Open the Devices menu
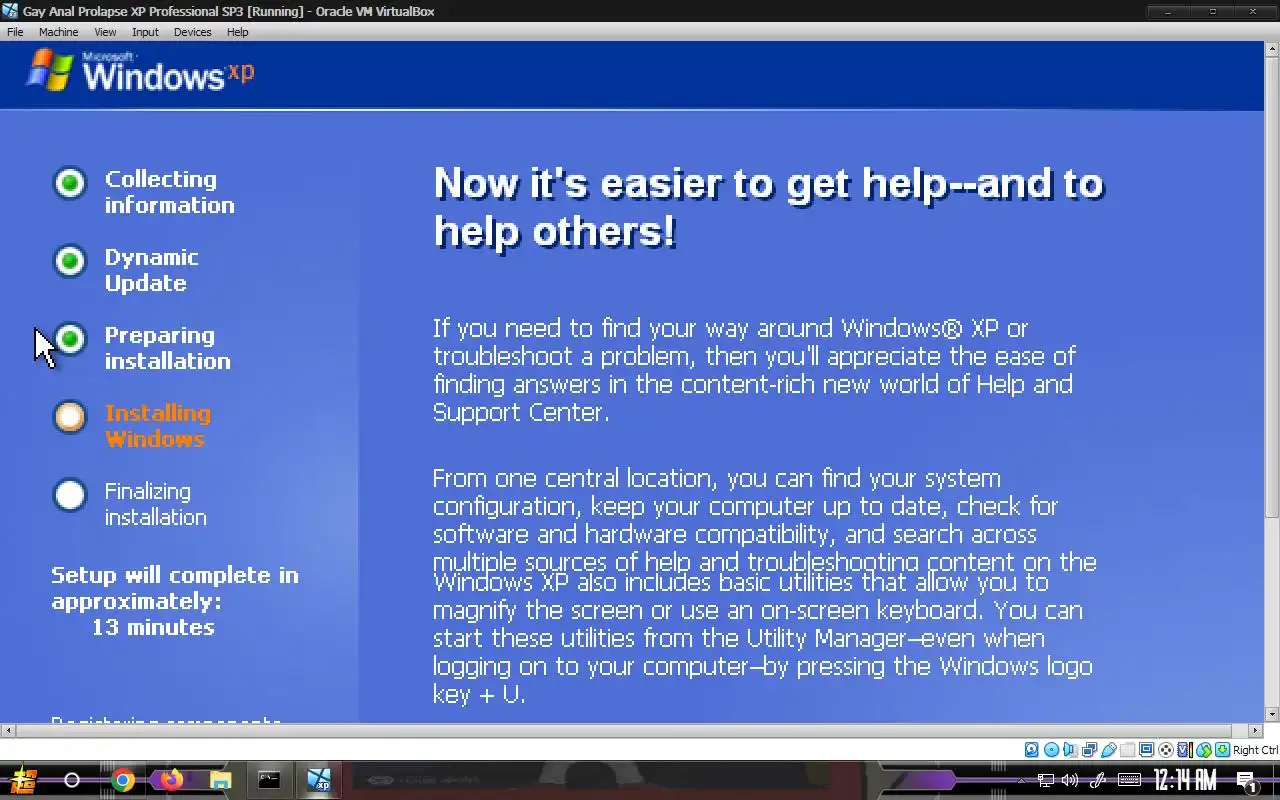This screenshot has height=800, width=1280. click(192, 32)
